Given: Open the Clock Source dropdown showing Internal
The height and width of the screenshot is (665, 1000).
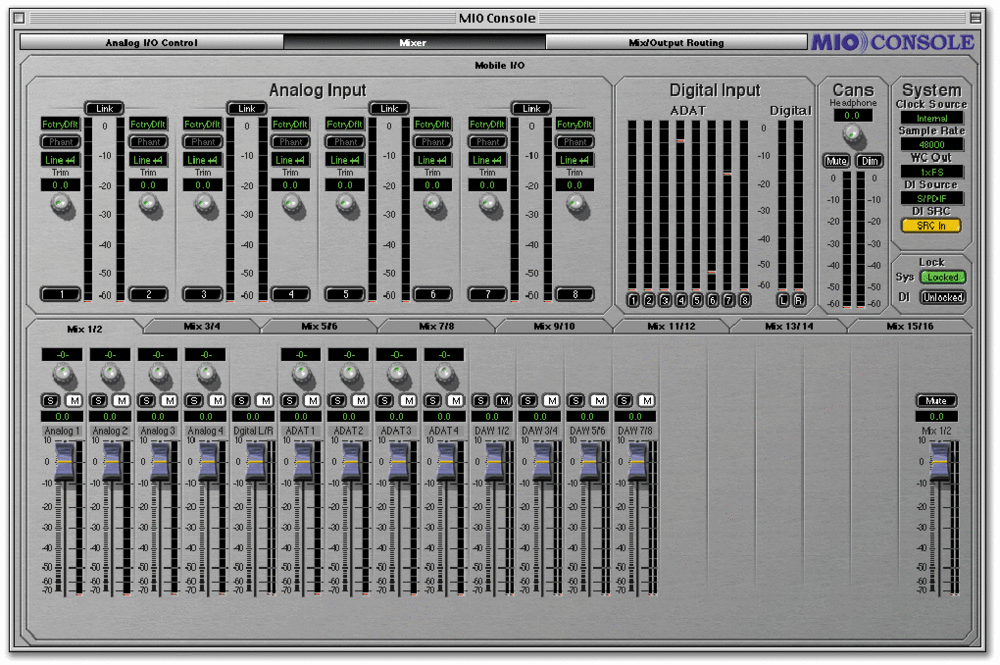Looking at the screenshot, I should (x=932, y=118).
